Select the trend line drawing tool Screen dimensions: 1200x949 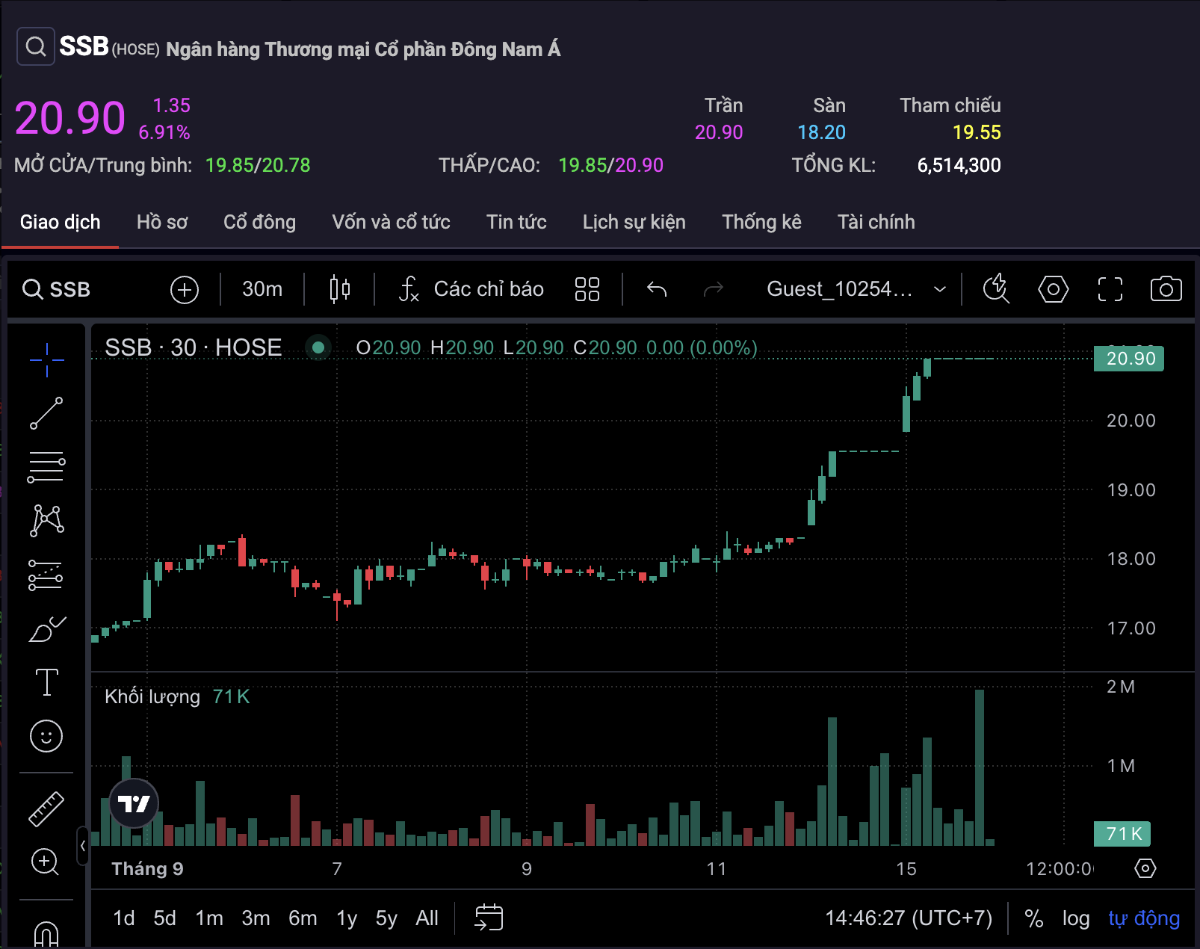(46, 413)
